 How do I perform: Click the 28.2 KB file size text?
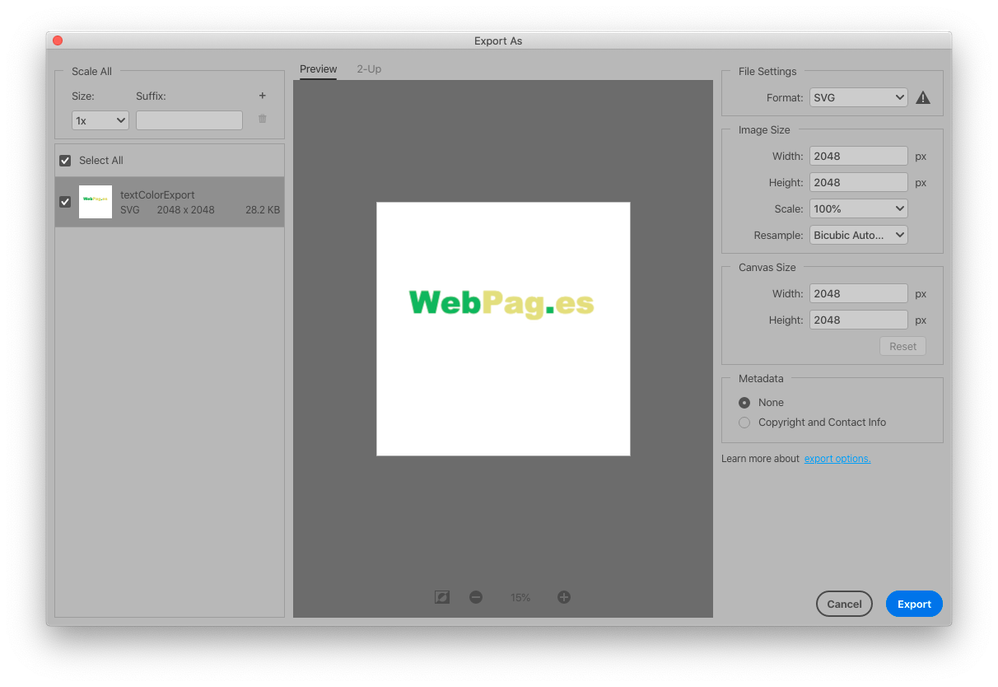(263, 210)
